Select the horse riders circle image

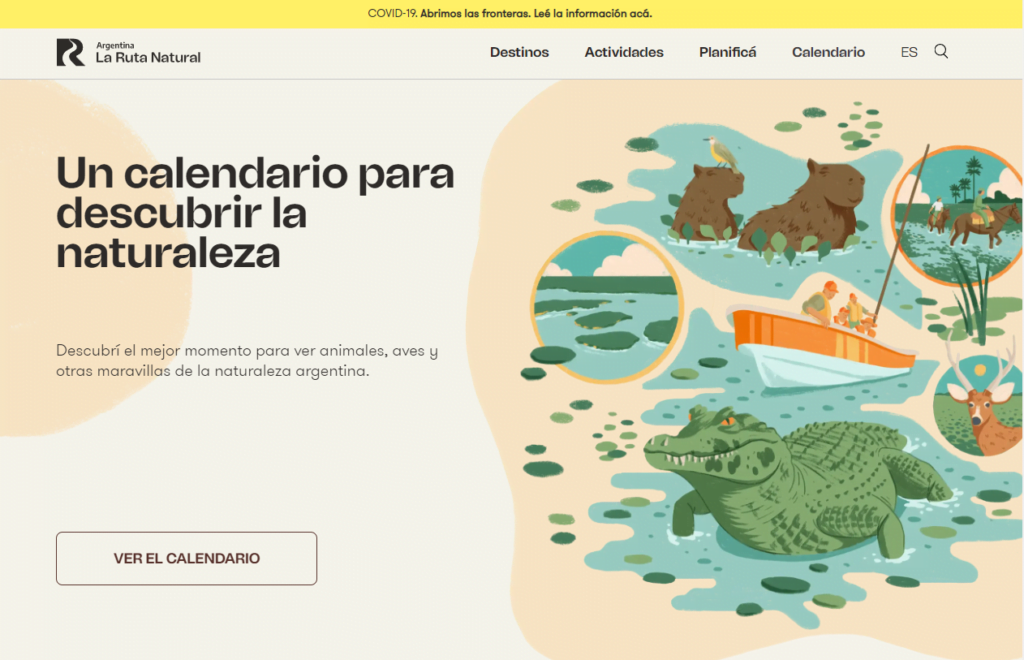957,215
